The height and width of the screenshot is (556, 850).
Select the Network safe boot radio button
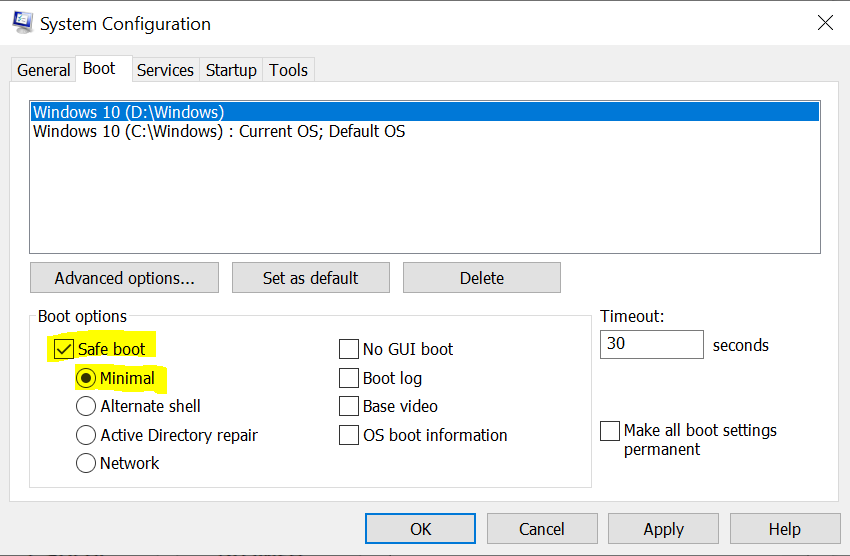pyautogui.click(x=87, y=463)
